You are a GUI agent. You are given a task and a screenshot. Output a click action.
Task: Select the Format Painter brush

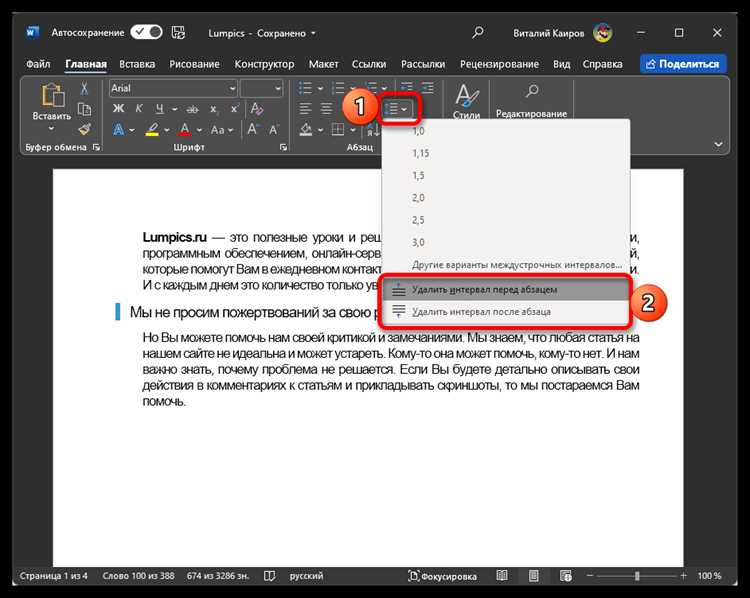click(85, 129)
